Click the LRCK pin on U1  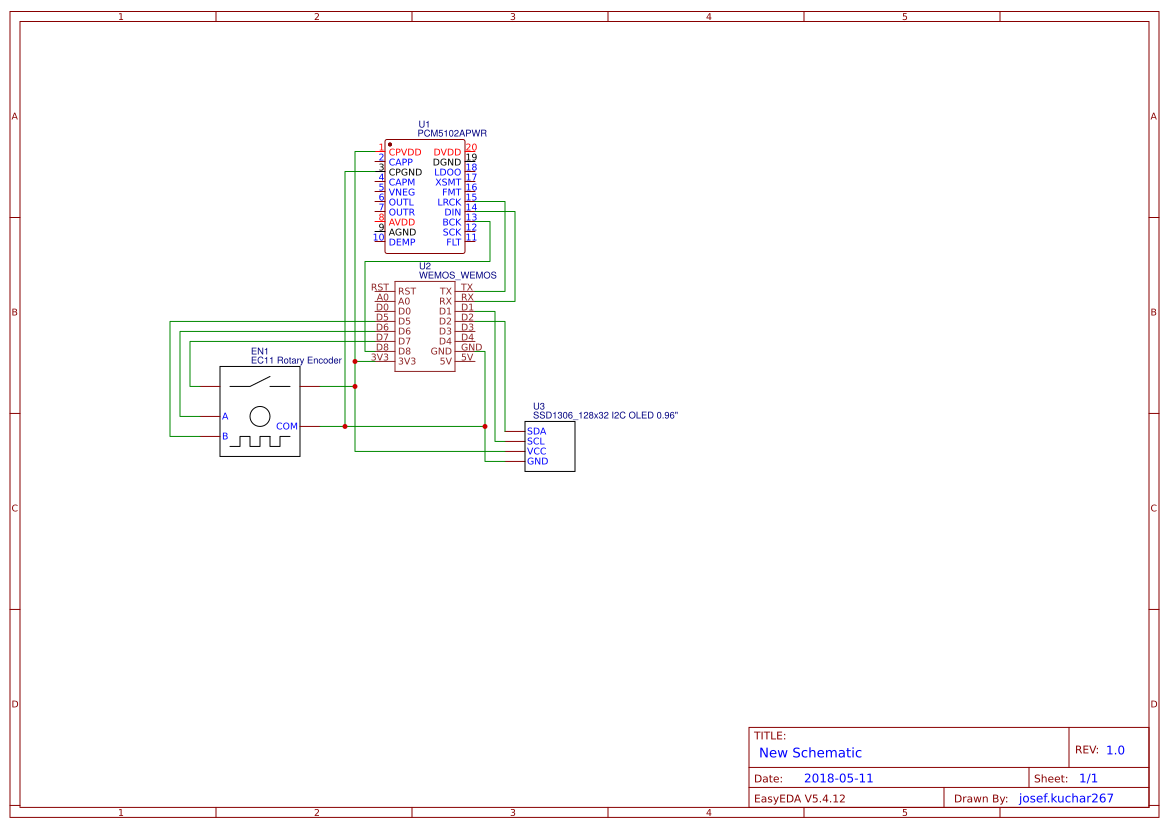click(x=452, y=202)
